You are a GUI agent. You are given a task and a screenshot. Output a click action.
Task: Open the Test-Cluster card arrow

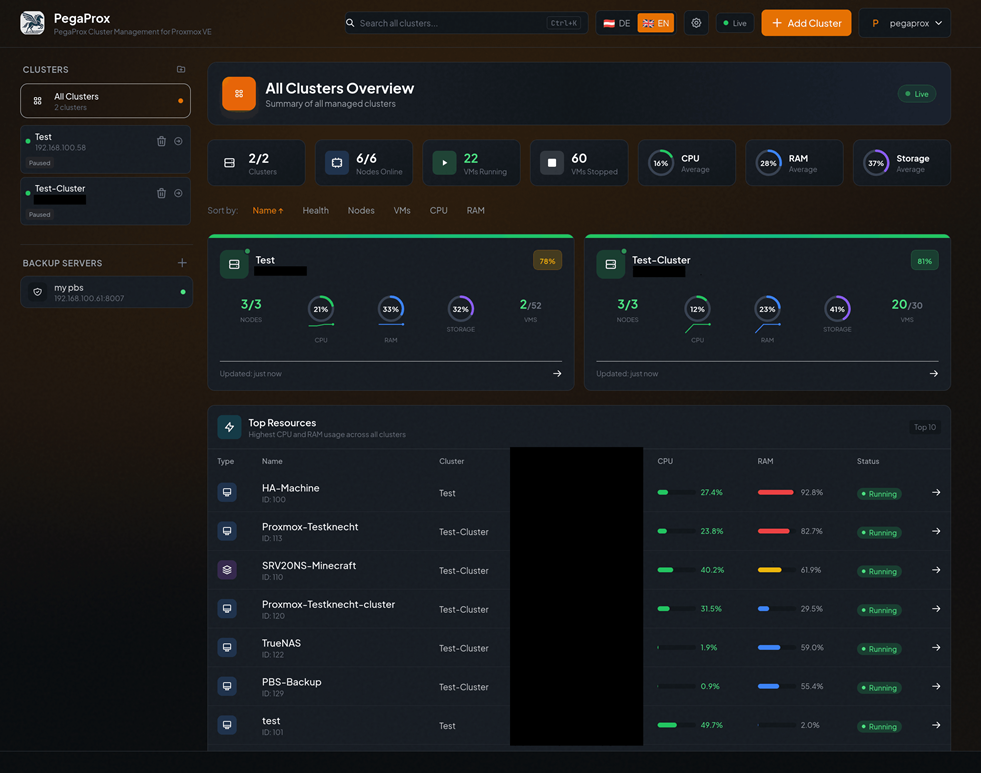(933, 373)
